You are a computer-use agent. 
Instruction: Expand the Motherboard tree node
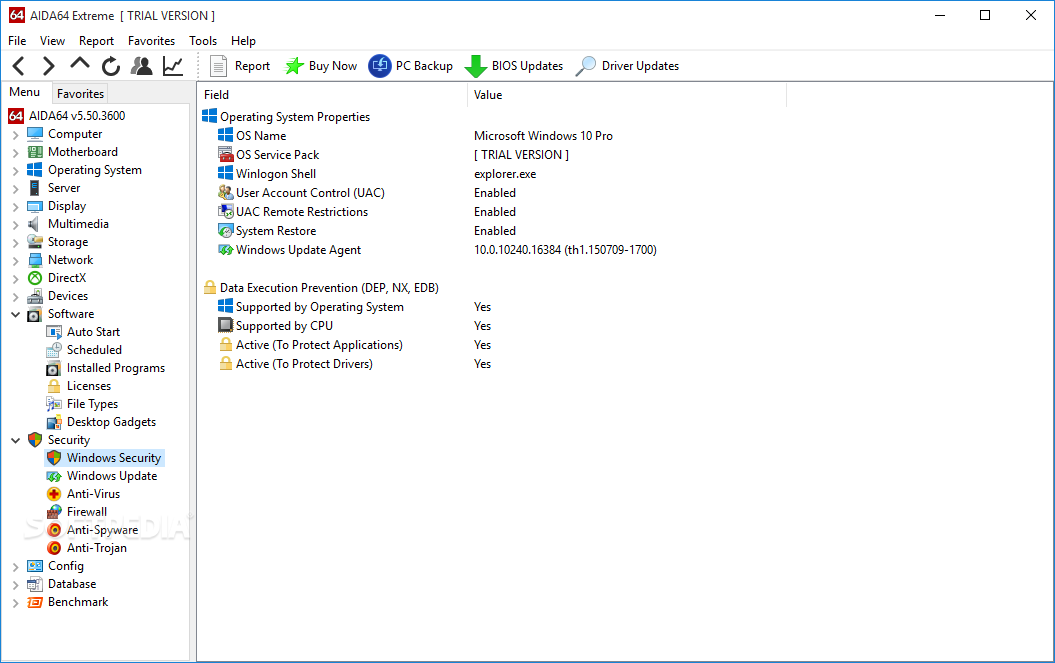[15, 153]
